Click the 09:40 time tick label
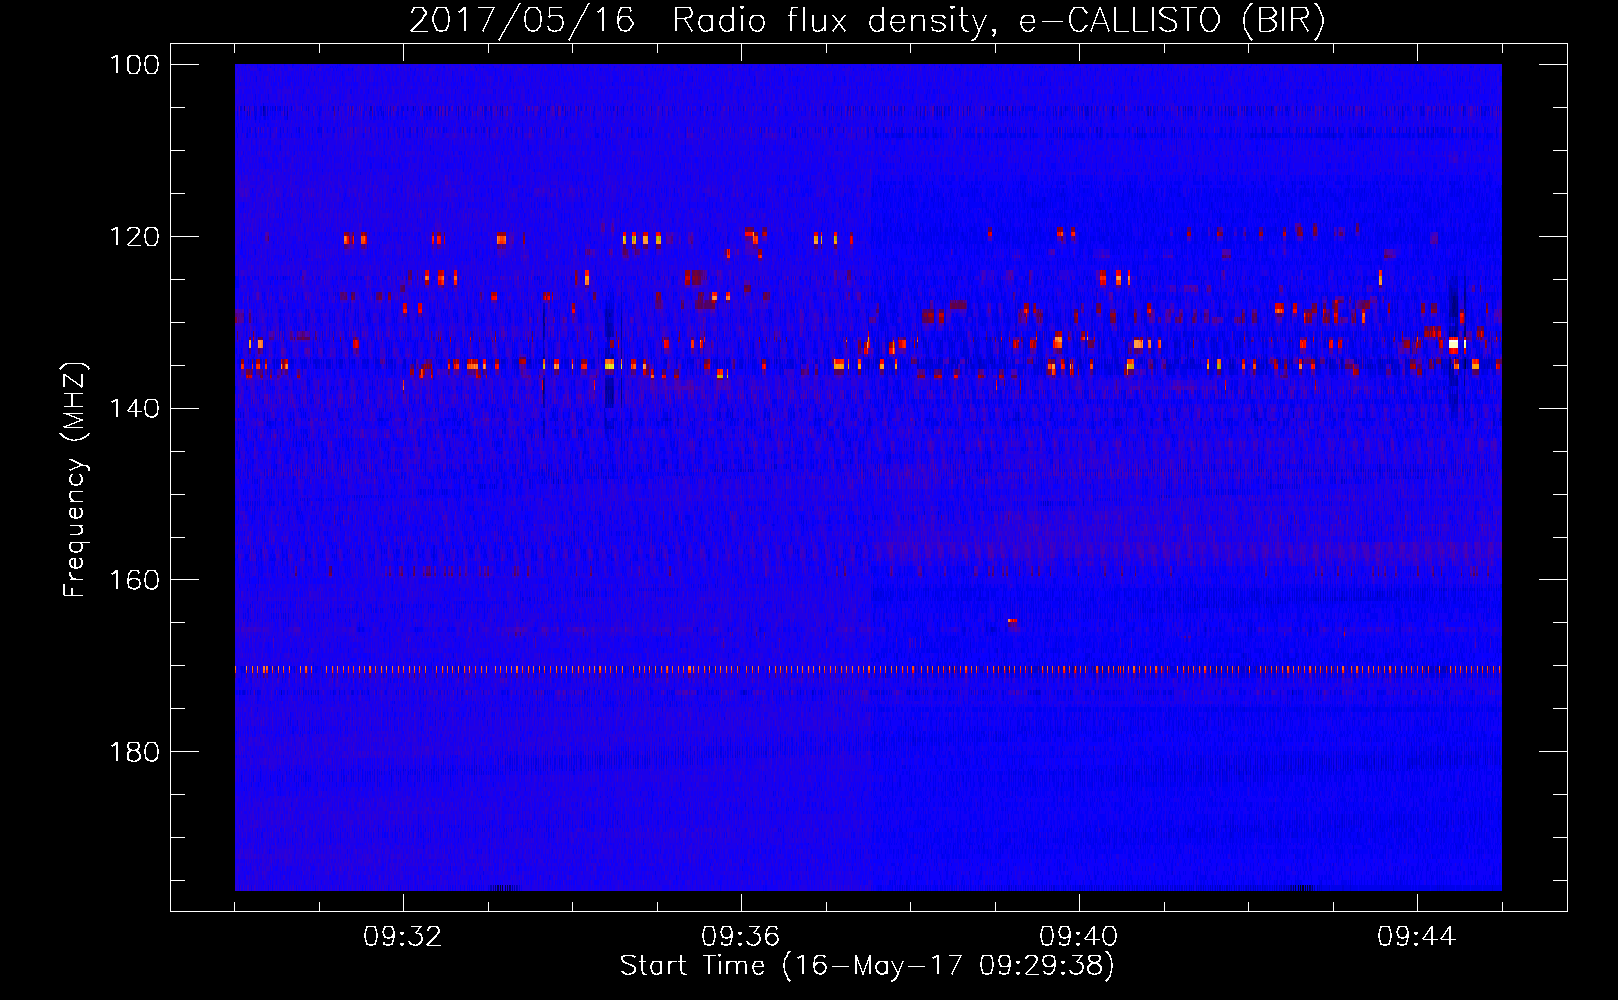1618x1000 pixels. click(1079, 937)
